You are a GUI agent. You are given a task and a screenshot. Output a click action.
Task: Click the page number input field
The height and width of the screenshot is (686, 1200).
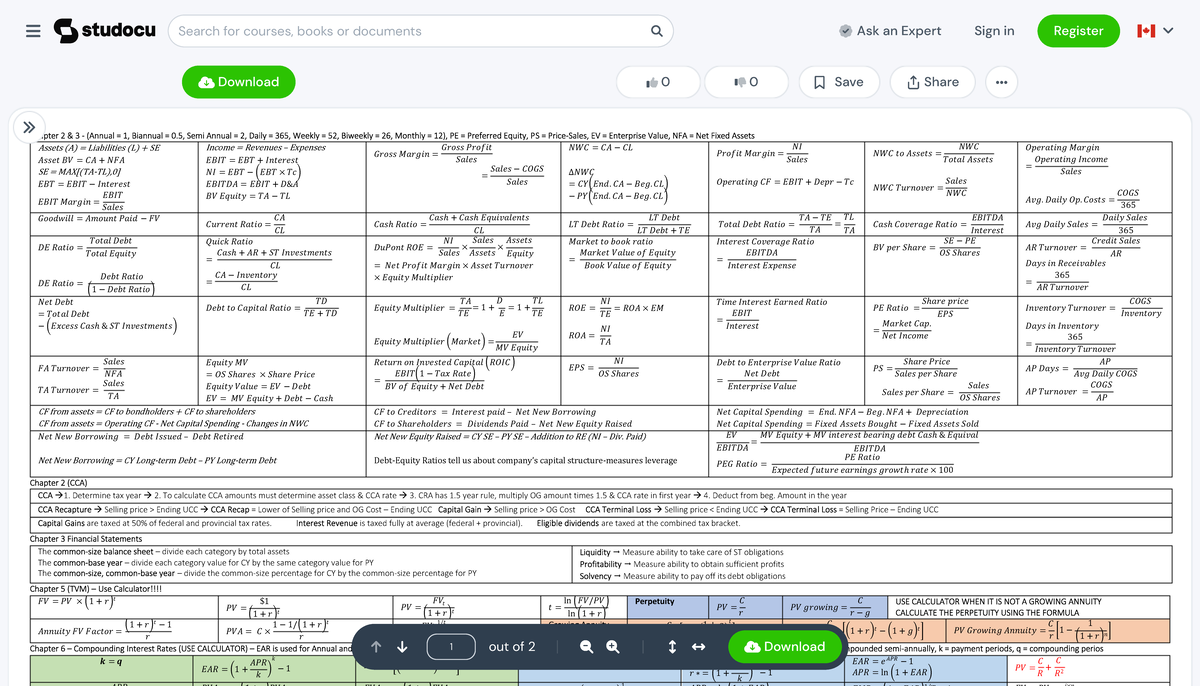[451, 647]
